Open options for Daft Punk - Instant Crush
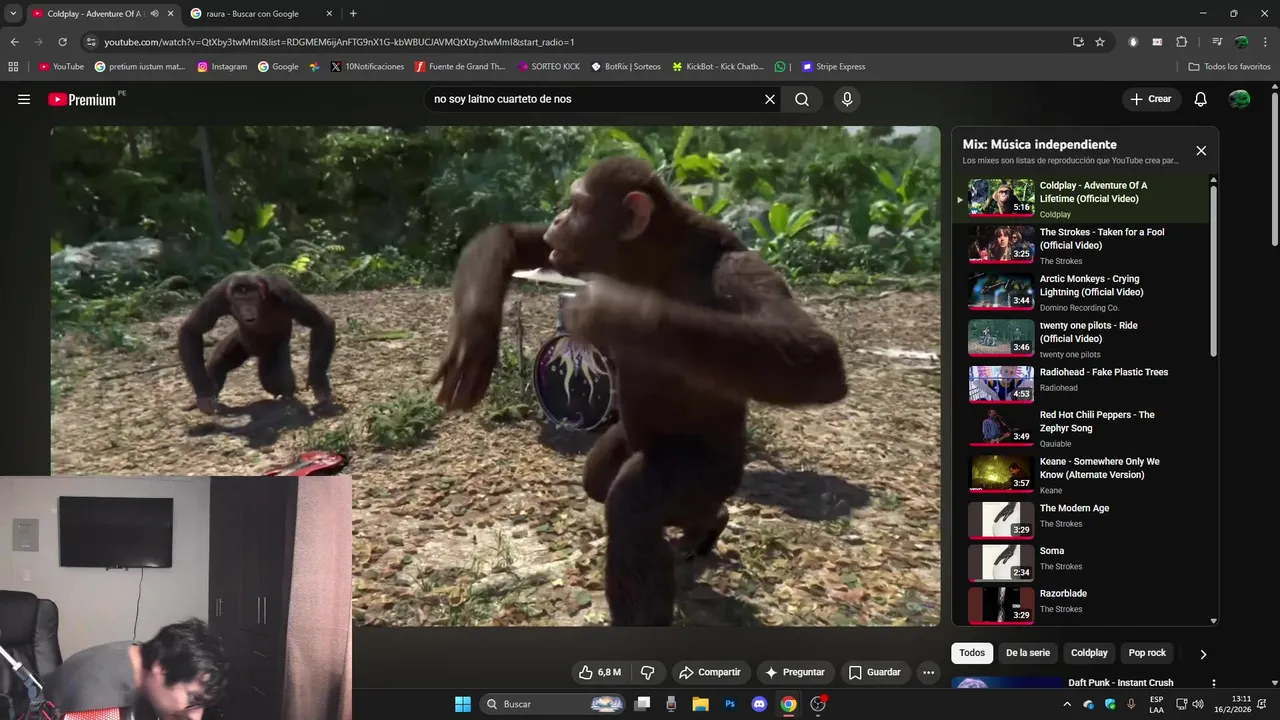This screenshot has width=1280, height=720. [1214, 684]
